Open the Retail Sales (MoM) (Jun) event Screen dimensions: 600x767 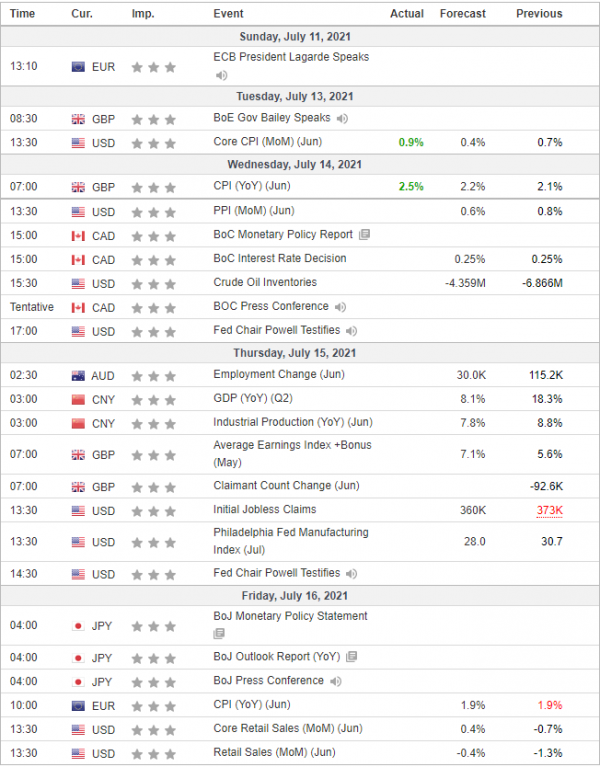tap(274, 752)
